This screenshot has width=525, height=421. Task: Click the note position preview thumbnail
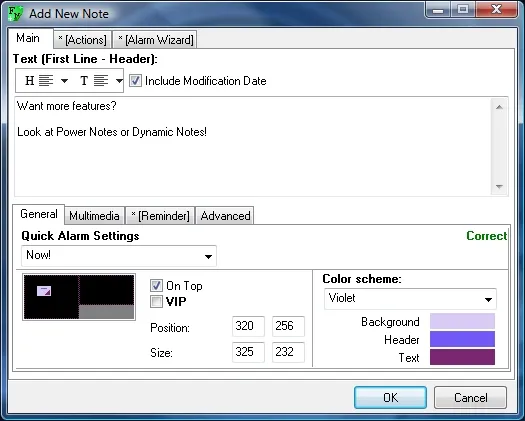[79, 297]
